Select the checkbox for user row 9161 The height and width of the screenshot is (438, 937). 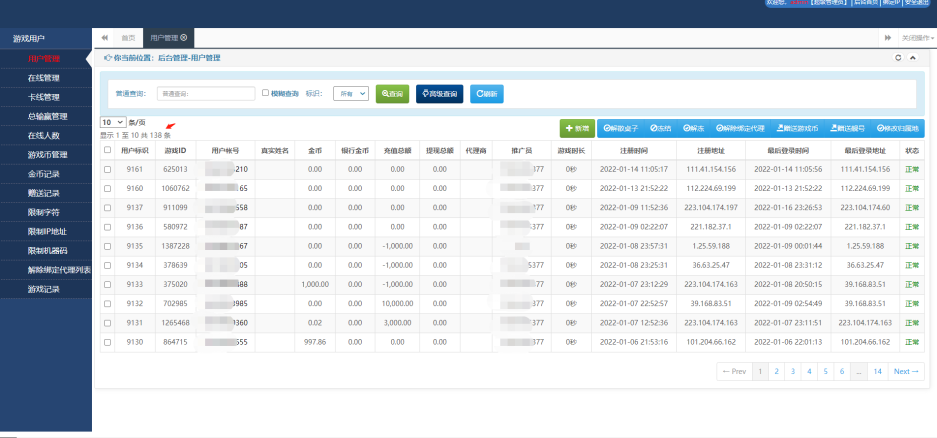coord(107,169)
